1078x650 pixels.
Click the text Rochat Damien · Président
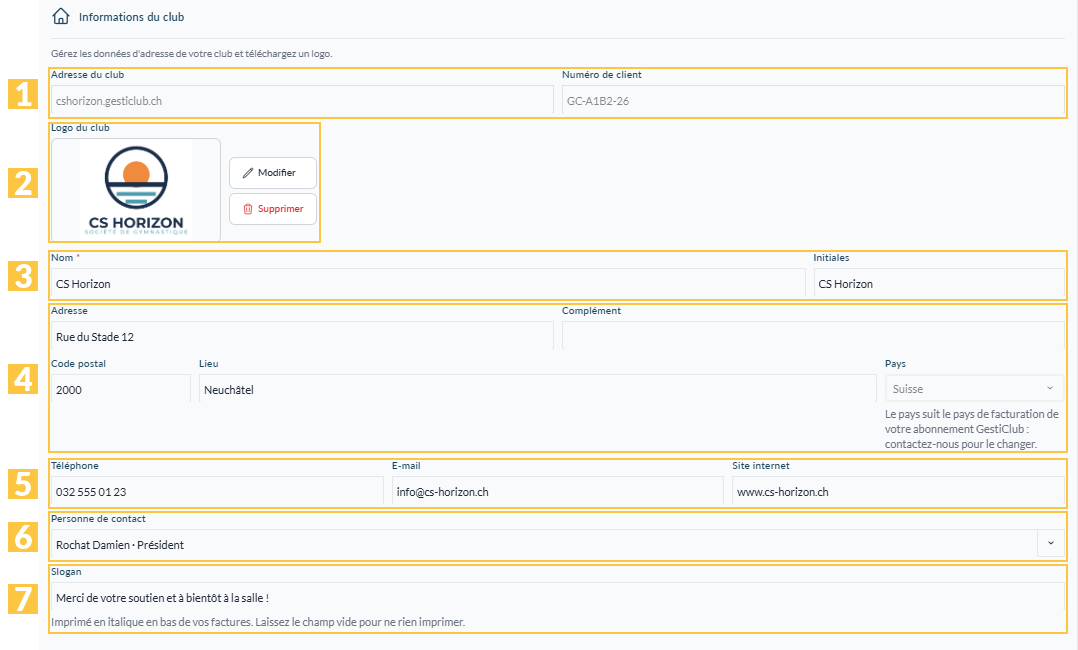pos(120,545)
